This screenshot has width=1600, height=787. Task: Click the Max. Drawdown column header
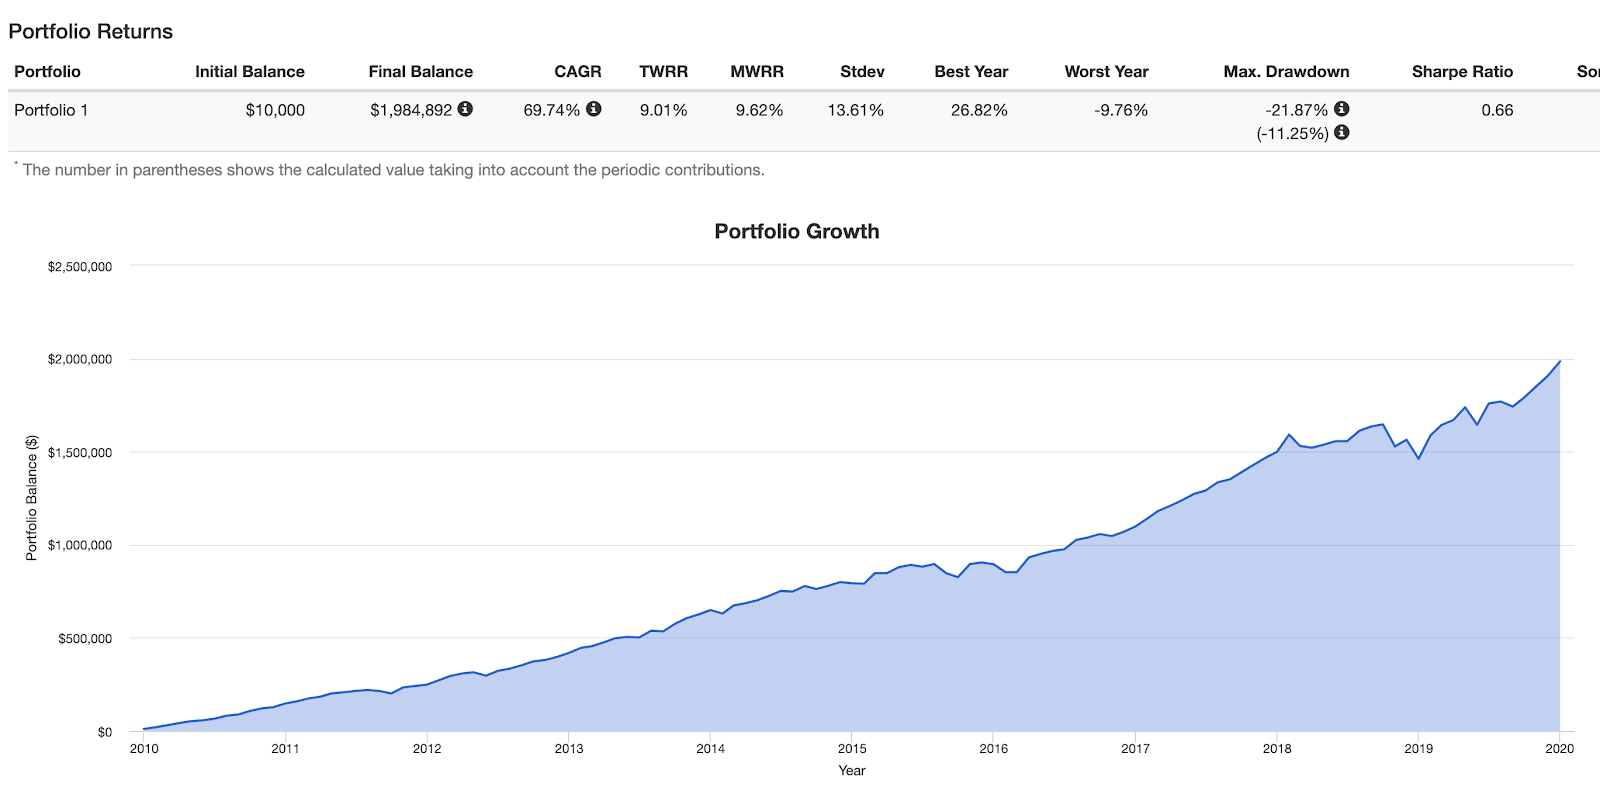(1286, 72)
